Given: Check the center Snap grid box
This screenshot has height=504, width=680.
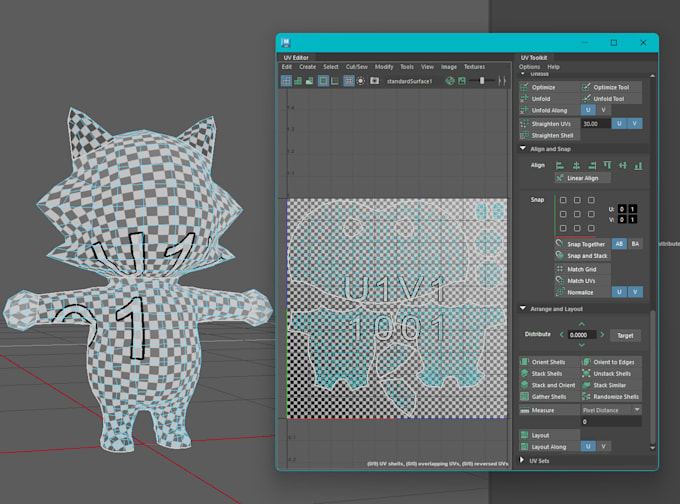Looking at the screenshot, I should [x=577, y=214].
